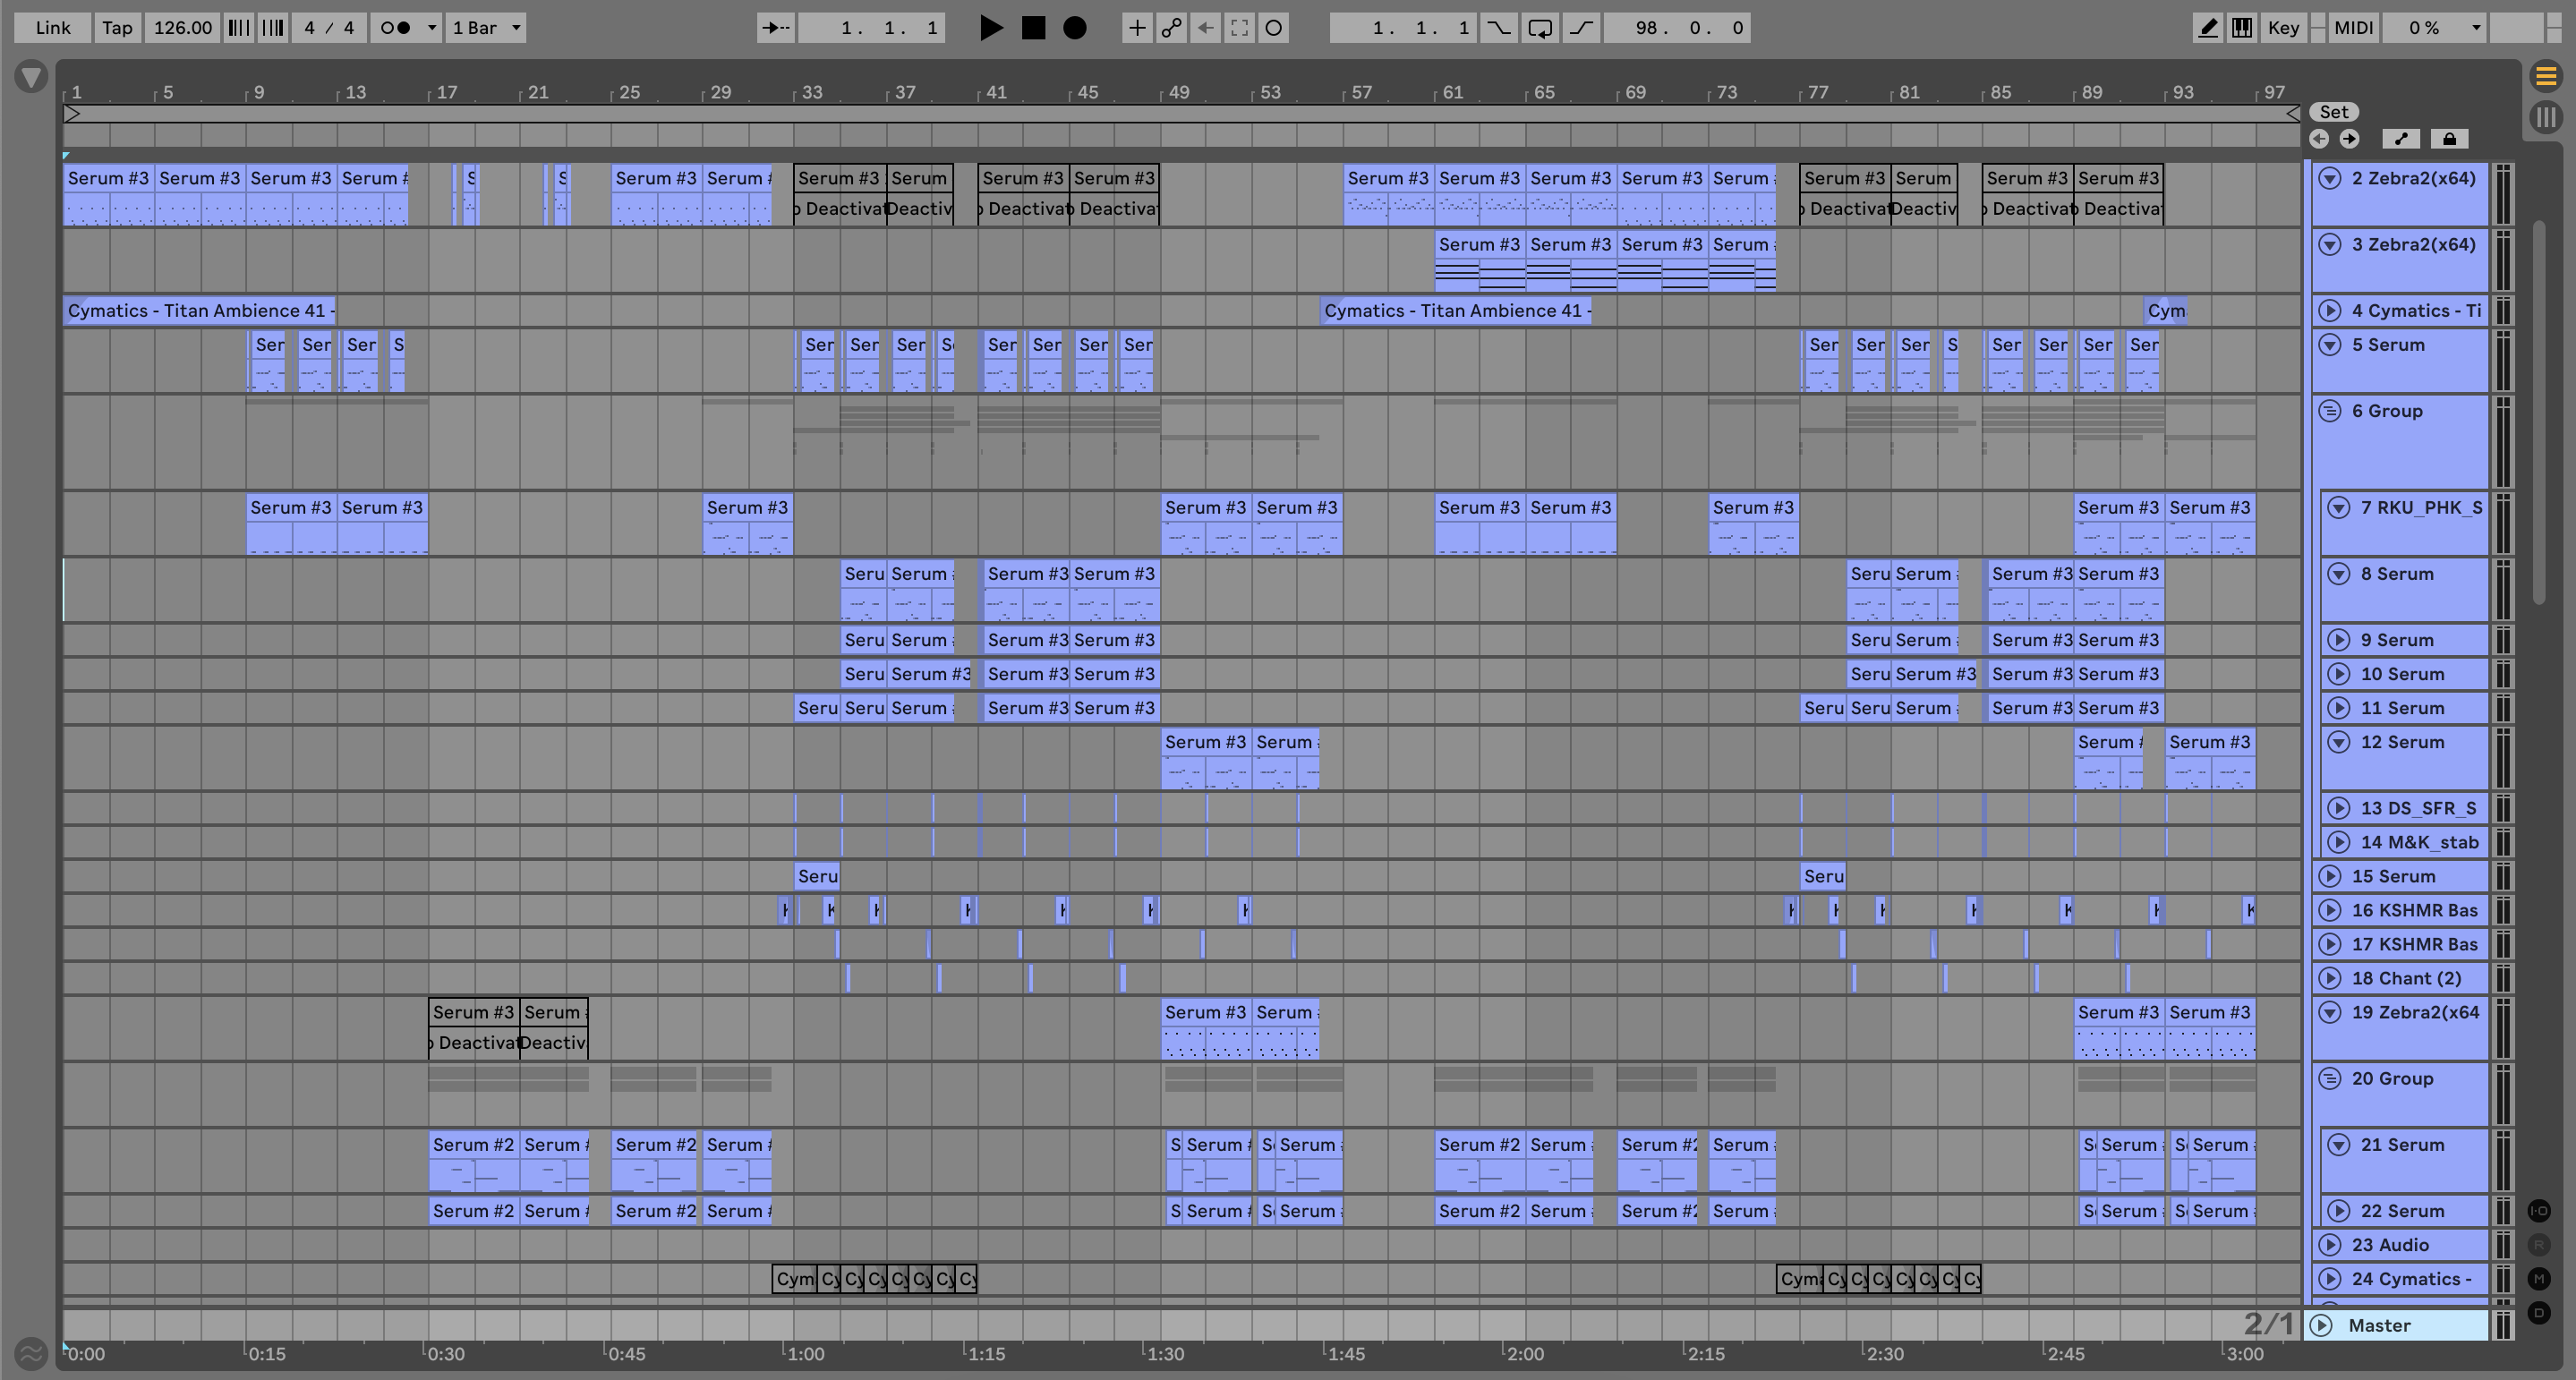Viewport: 2576px width, 1380px height.
Task: Switch to Session view selector icon
Action: coord(2546,117)
